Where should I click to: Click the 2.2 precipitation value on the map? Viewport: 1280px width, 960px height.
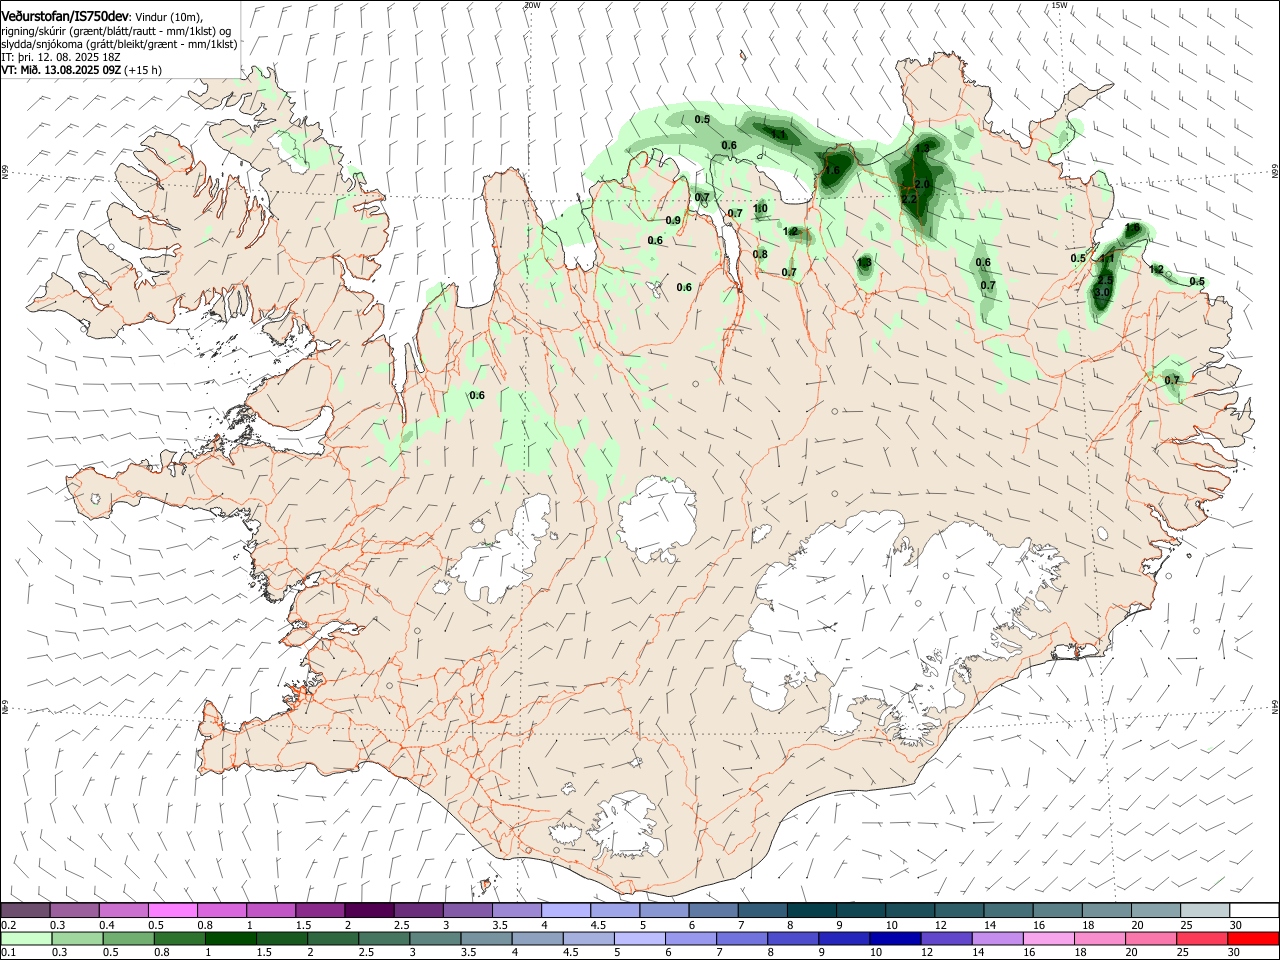pyautogui.click(x=909, y=200)
